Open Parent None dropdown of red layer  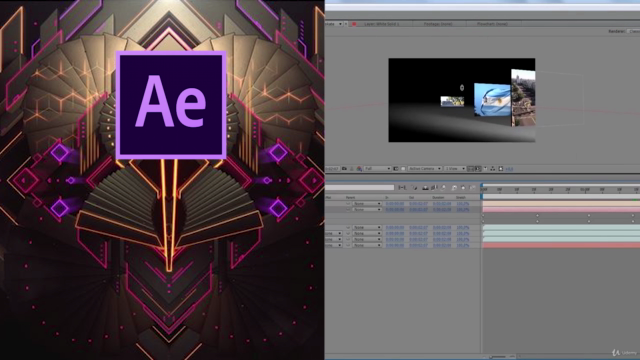[367, 245]
